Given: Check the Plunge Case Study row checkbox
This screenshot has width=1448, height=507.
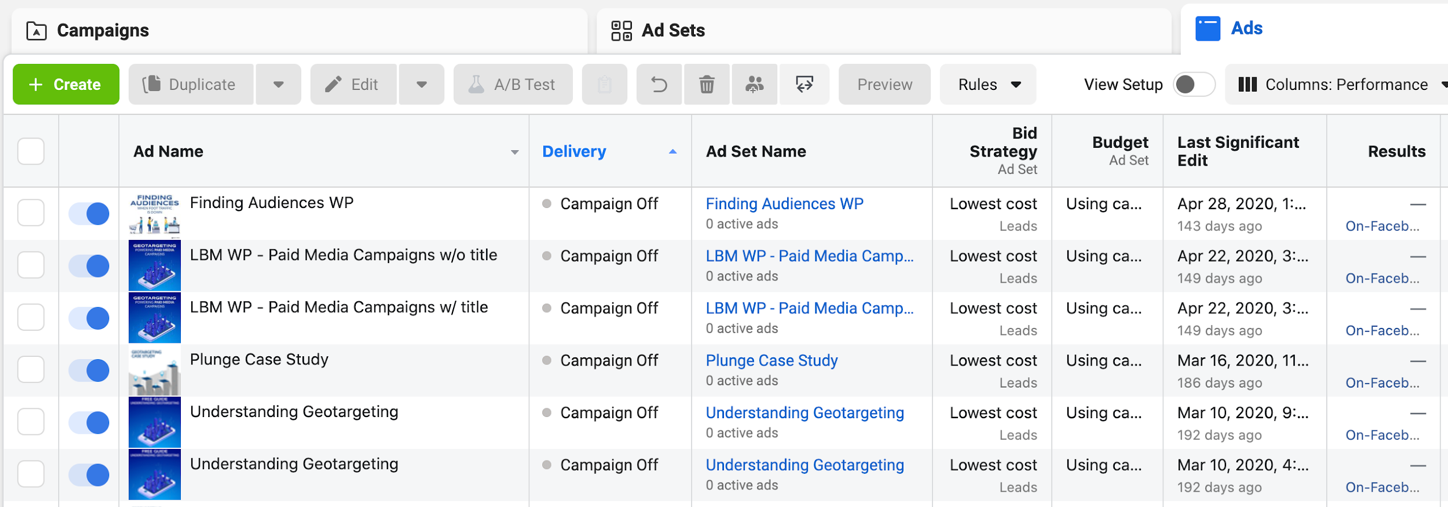Looking at the screenshot, I should [x=31, y=370].
